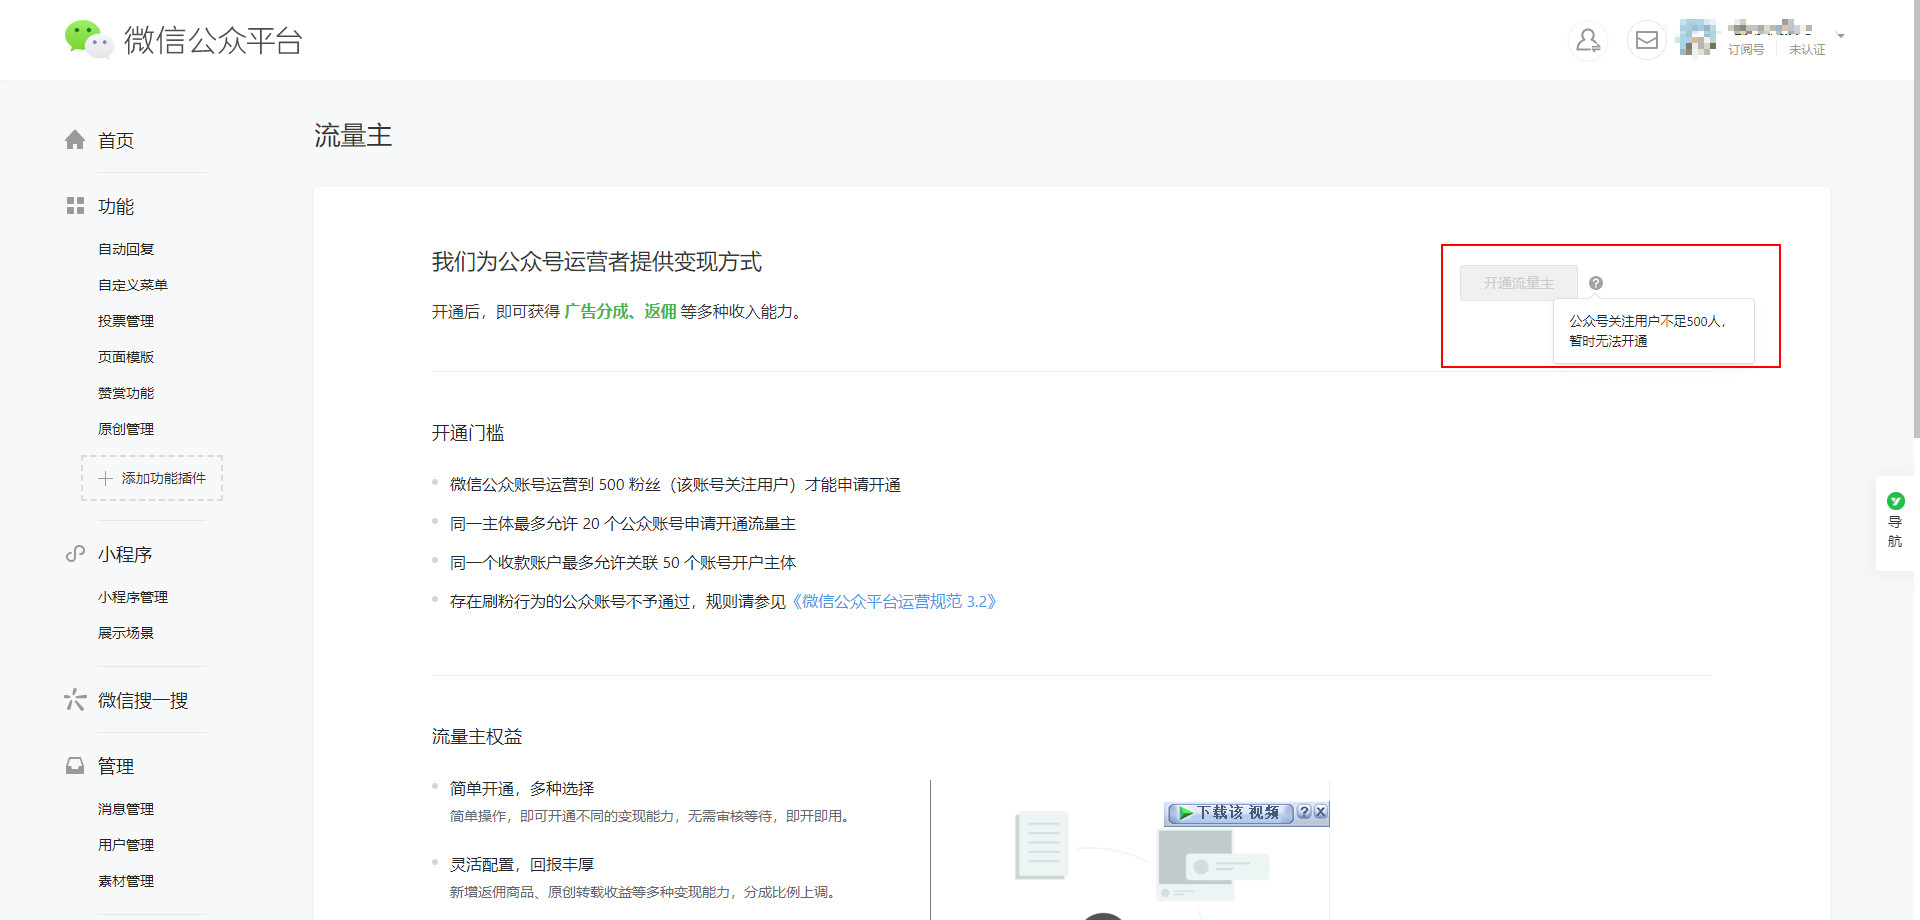Open 管理 section heading
This screenshot has width=1920, height=920.
point(116,767)
